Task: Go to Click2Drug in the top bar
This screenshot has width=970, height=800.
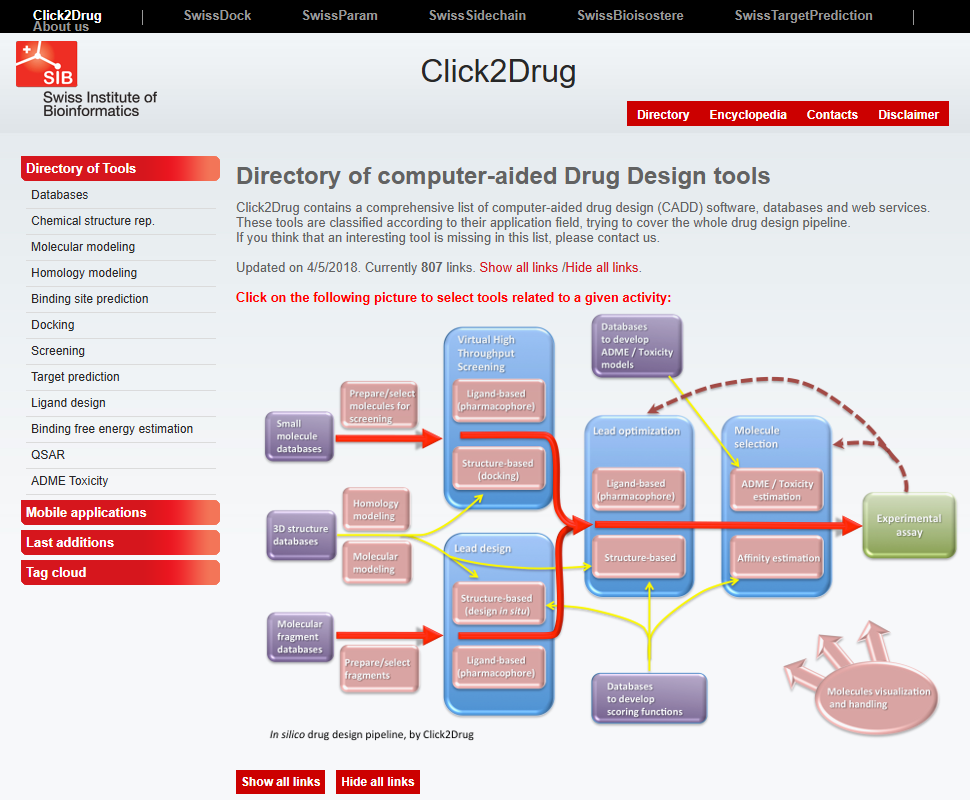Action: tap(67, 15)
